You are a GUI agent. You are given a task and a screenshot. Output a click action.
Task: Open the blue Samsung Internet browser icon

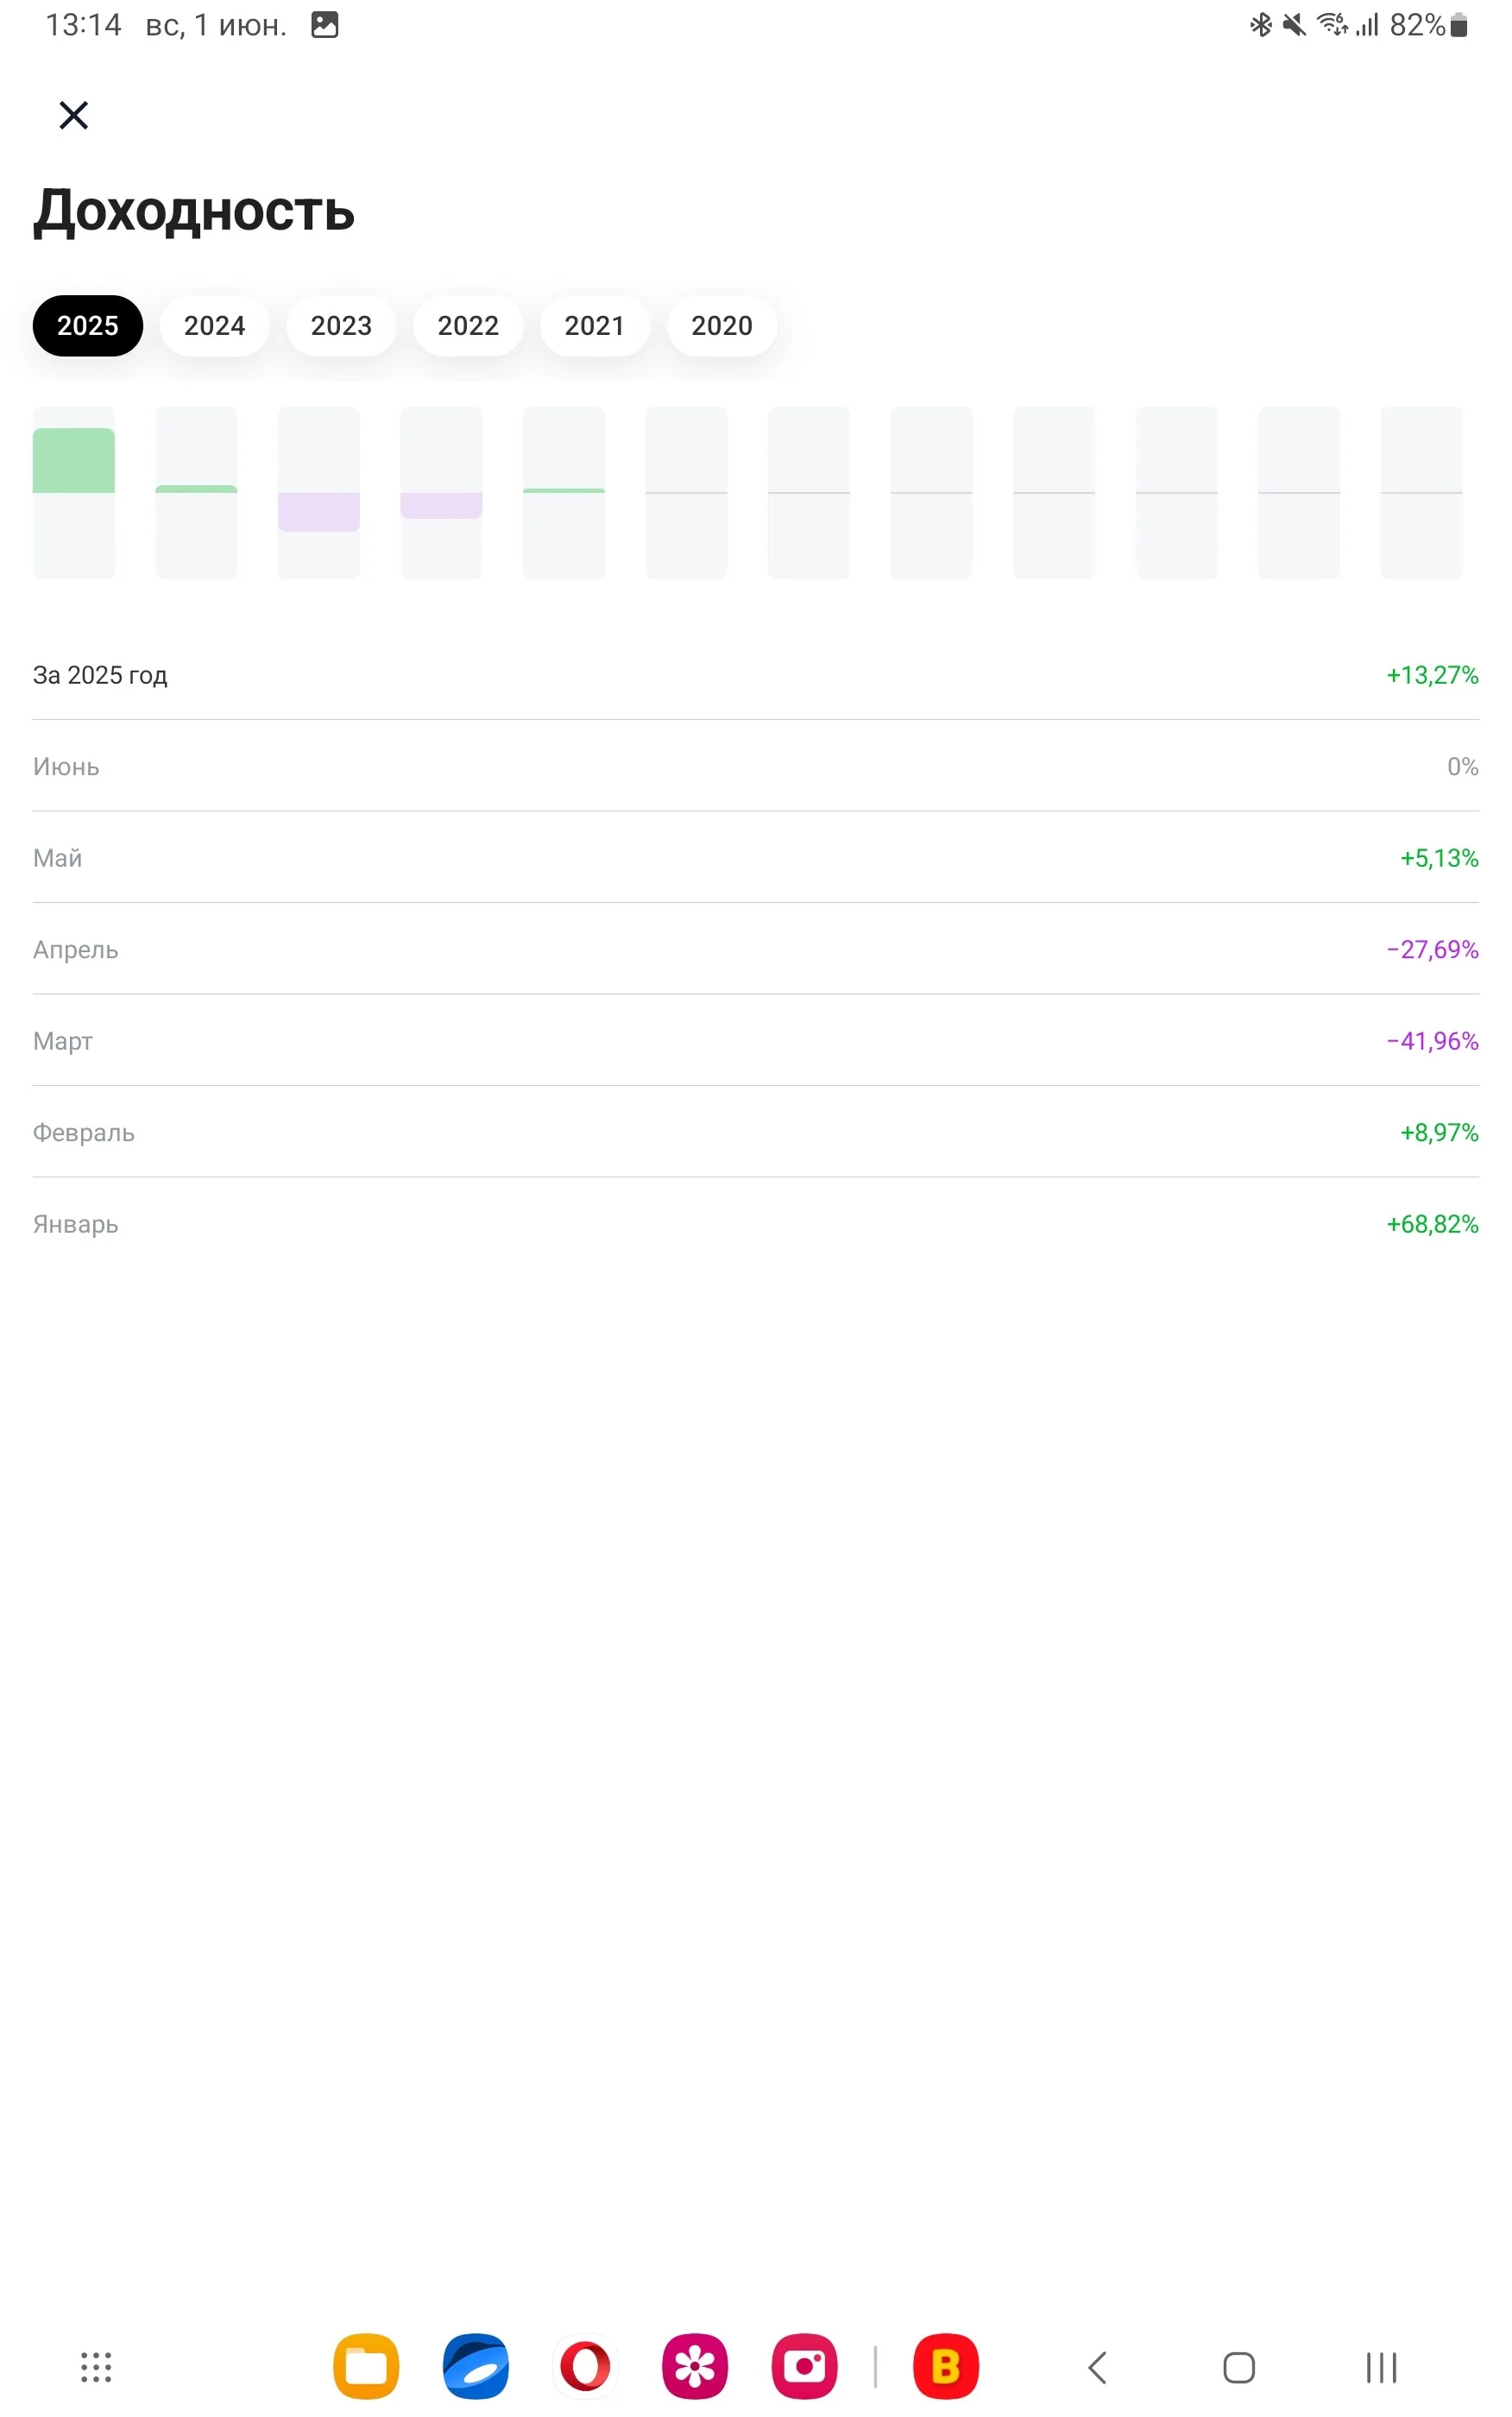pyautogui.click(x=476, y=2367)
